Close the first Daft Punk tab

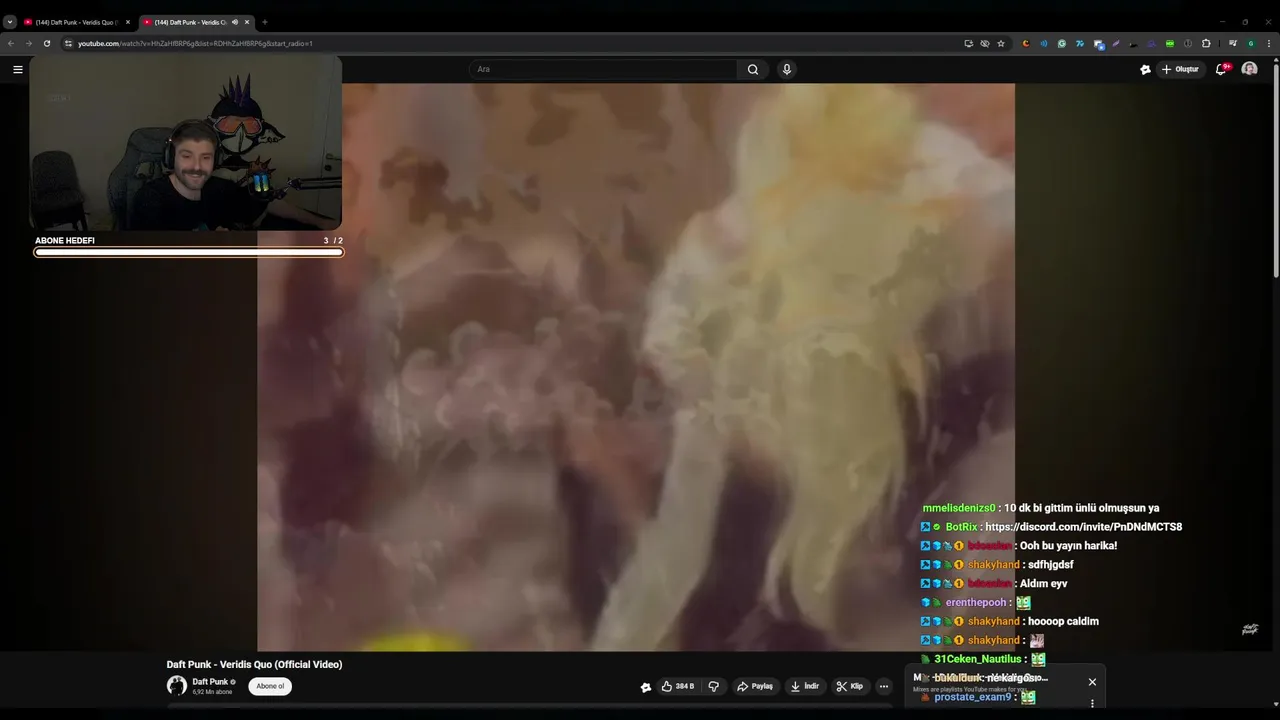point(127,22)
